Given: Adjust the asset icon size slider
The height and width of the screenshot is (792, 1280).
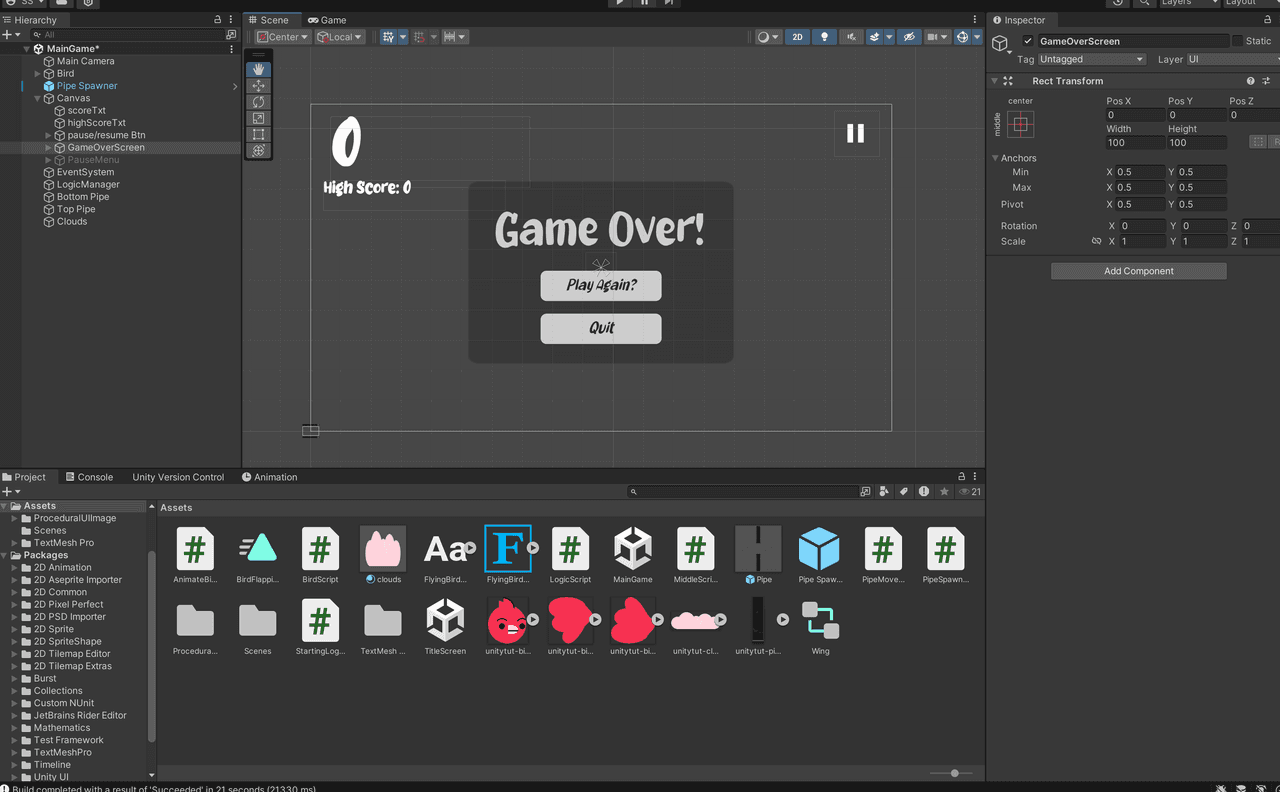Looking at the screenshot, I should pos(954,773).
